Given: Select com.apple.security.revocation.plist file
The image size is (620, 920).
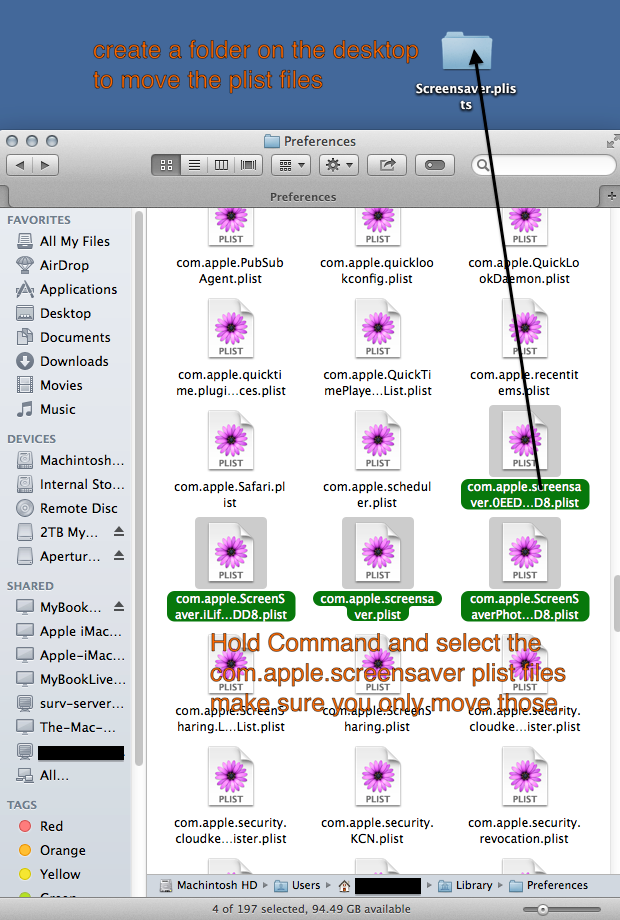Looking at the screenshot, I should [x=524, y=797].
